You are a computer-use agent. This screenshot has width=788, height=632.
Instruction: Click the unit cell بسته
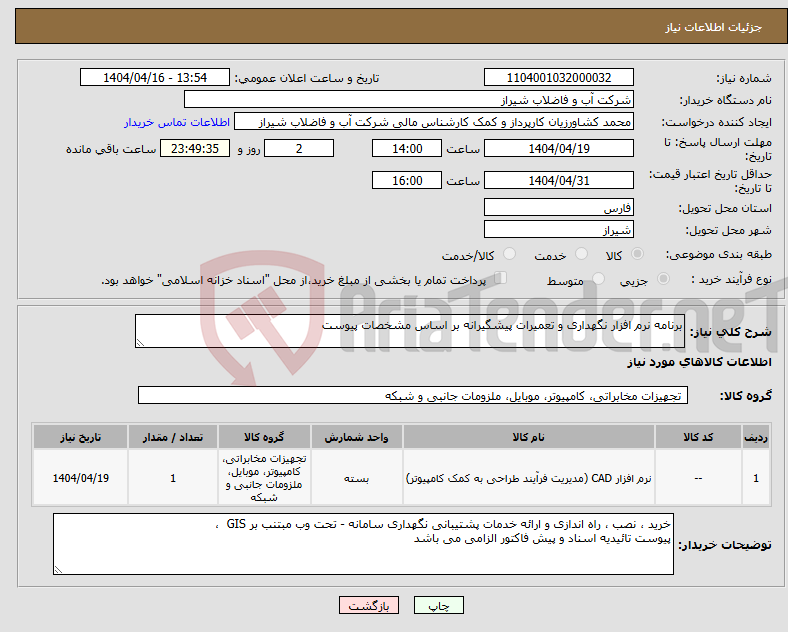(x=356, y=478)
